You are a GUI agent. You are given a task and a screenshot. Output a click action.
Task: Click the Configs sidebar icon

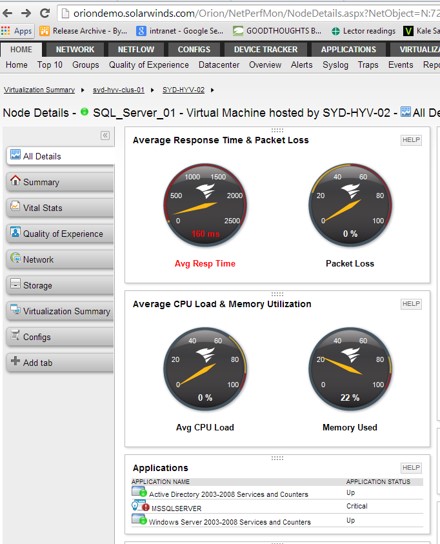pyautogui.click(x=15, y=335)
